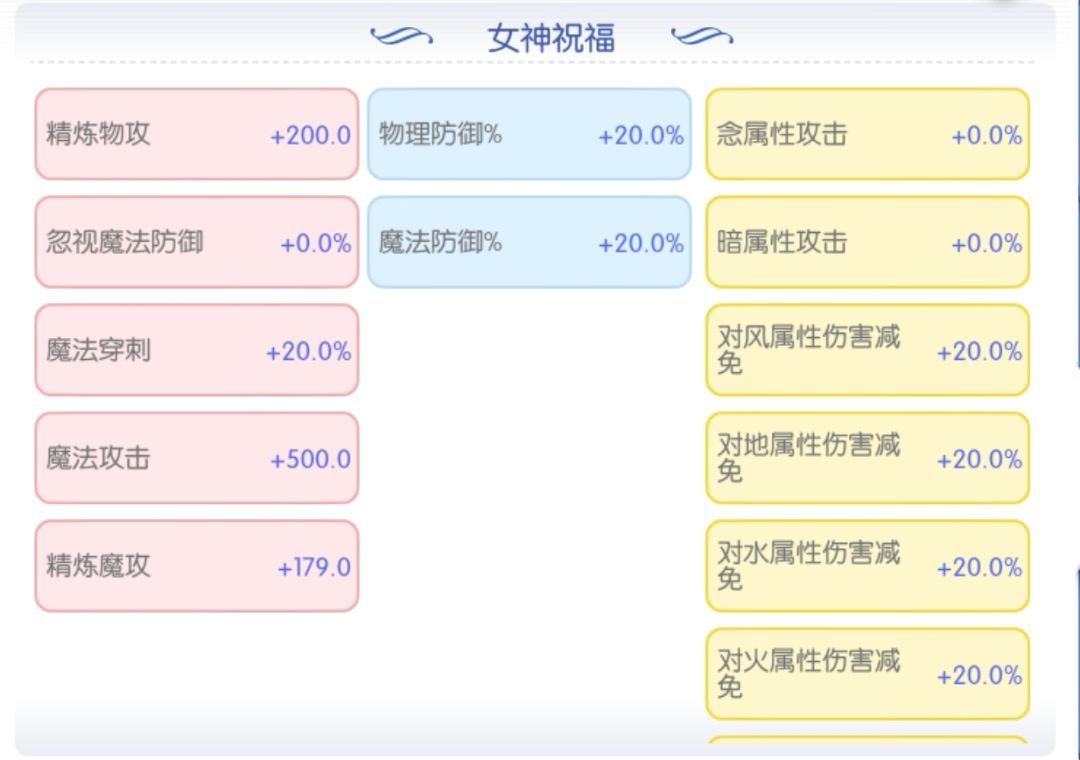Click the left swirl ornament beside the title

[401, 37]
